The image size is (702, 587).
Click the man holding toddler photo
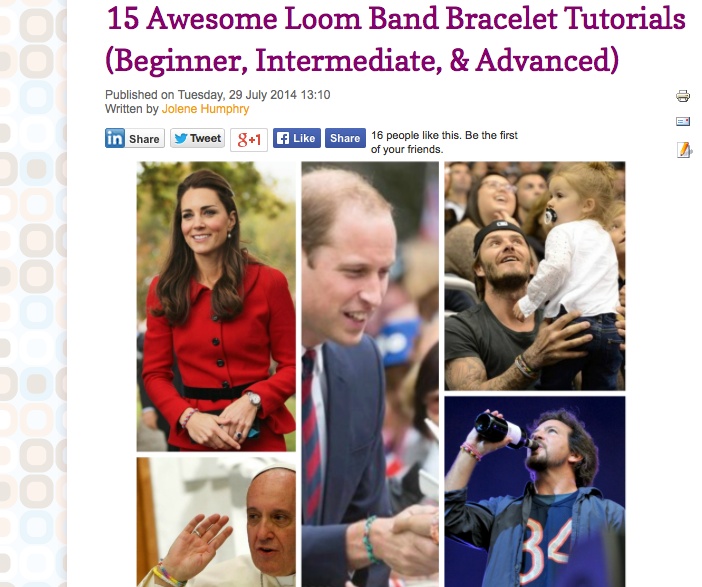tap(535, 276)
